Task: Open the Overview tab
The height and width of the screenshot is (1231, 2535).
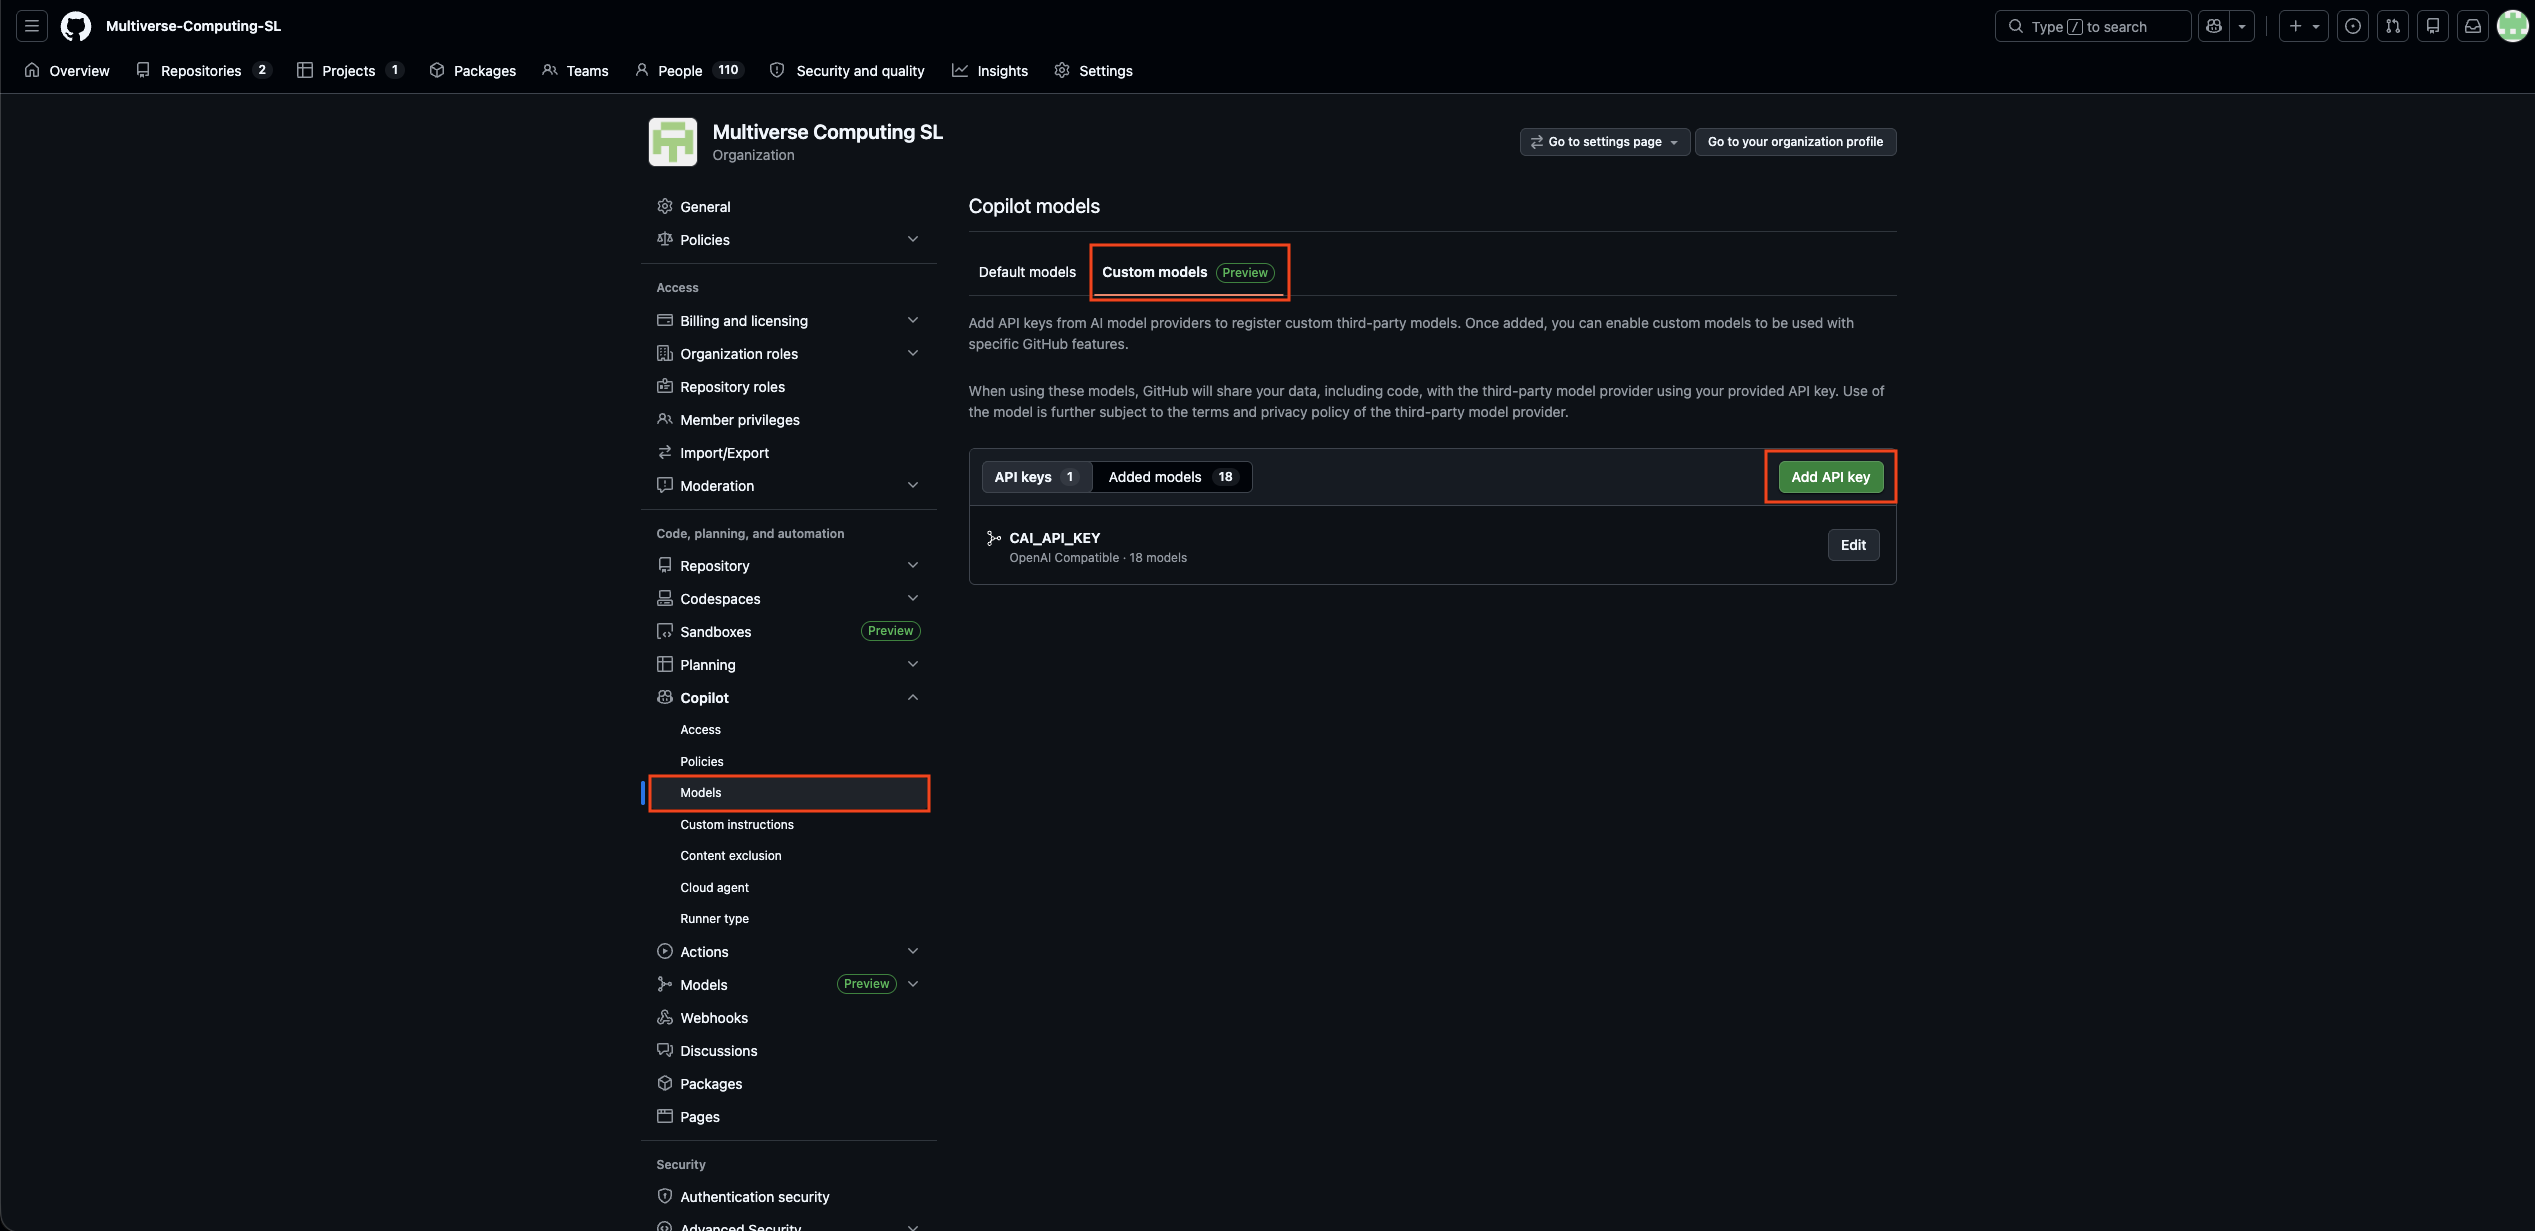Action: click(67, 70)
